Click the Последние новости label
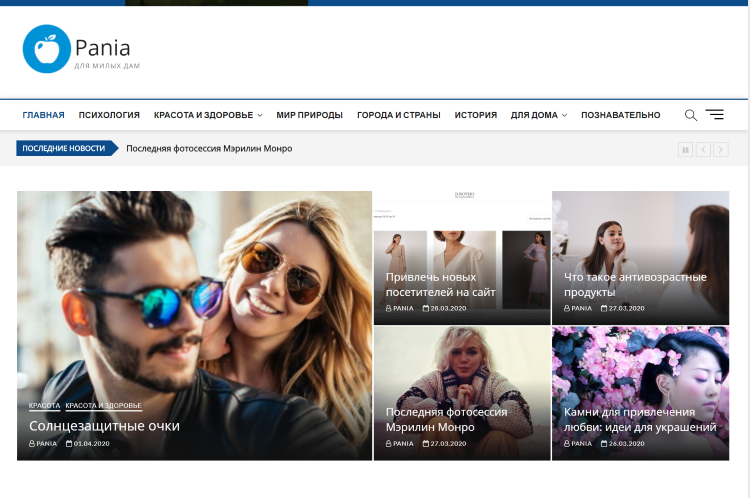The width and height of the screenshot is (750, 498). coord(63,148)
